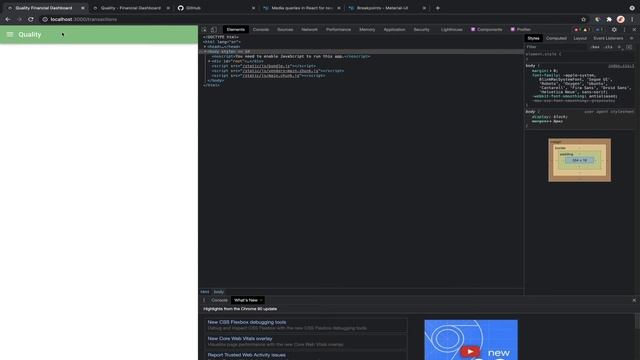Toggle the DevTools device toolbar
Screen dimensions: 640x360
[213, 29]
